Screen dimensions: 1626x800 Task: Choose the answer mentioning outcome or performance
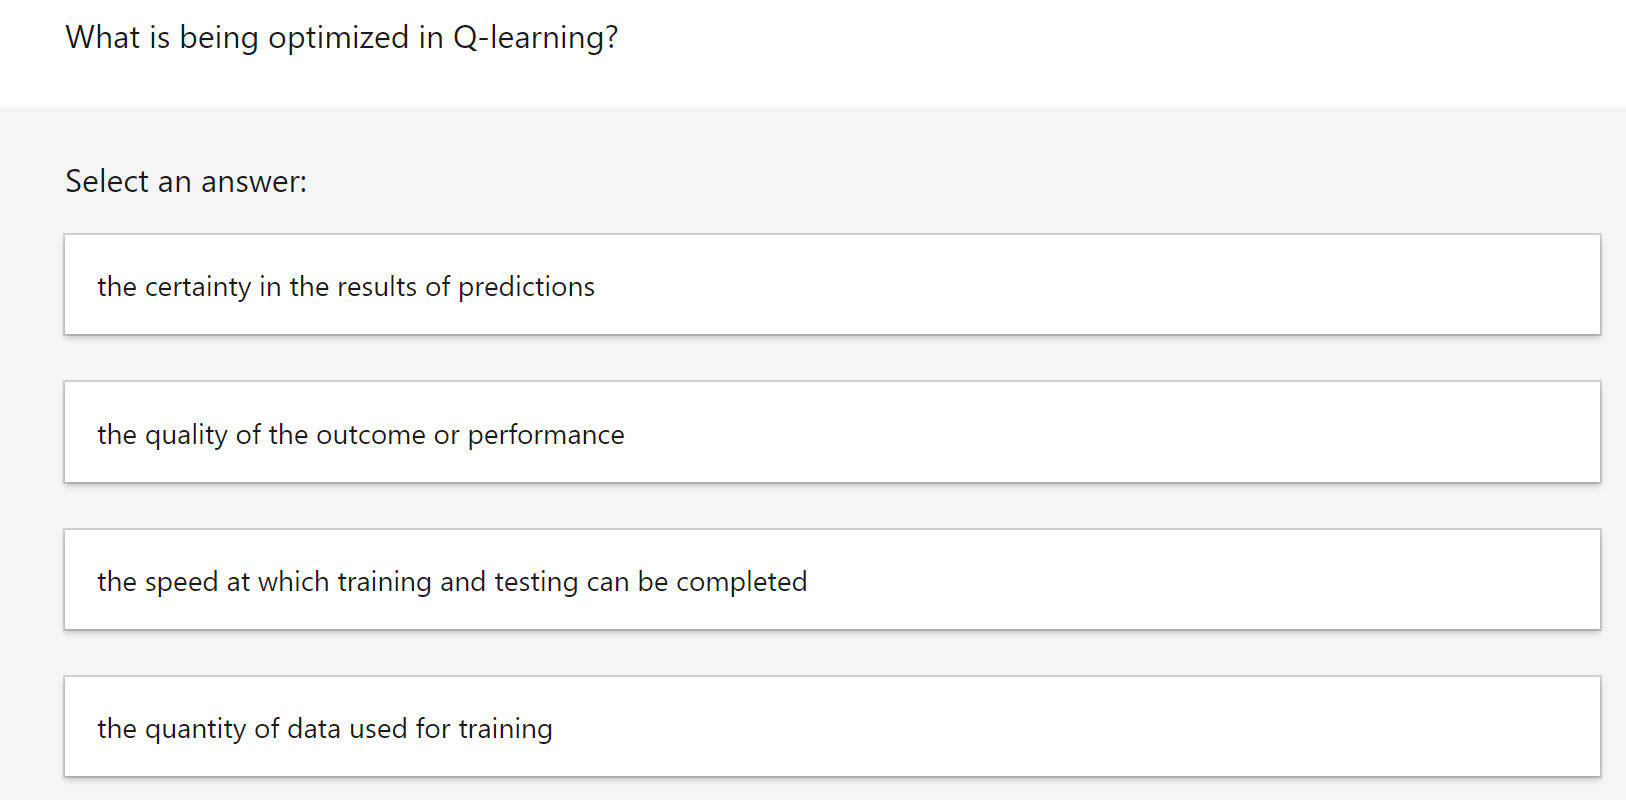(x=832, y=432)
